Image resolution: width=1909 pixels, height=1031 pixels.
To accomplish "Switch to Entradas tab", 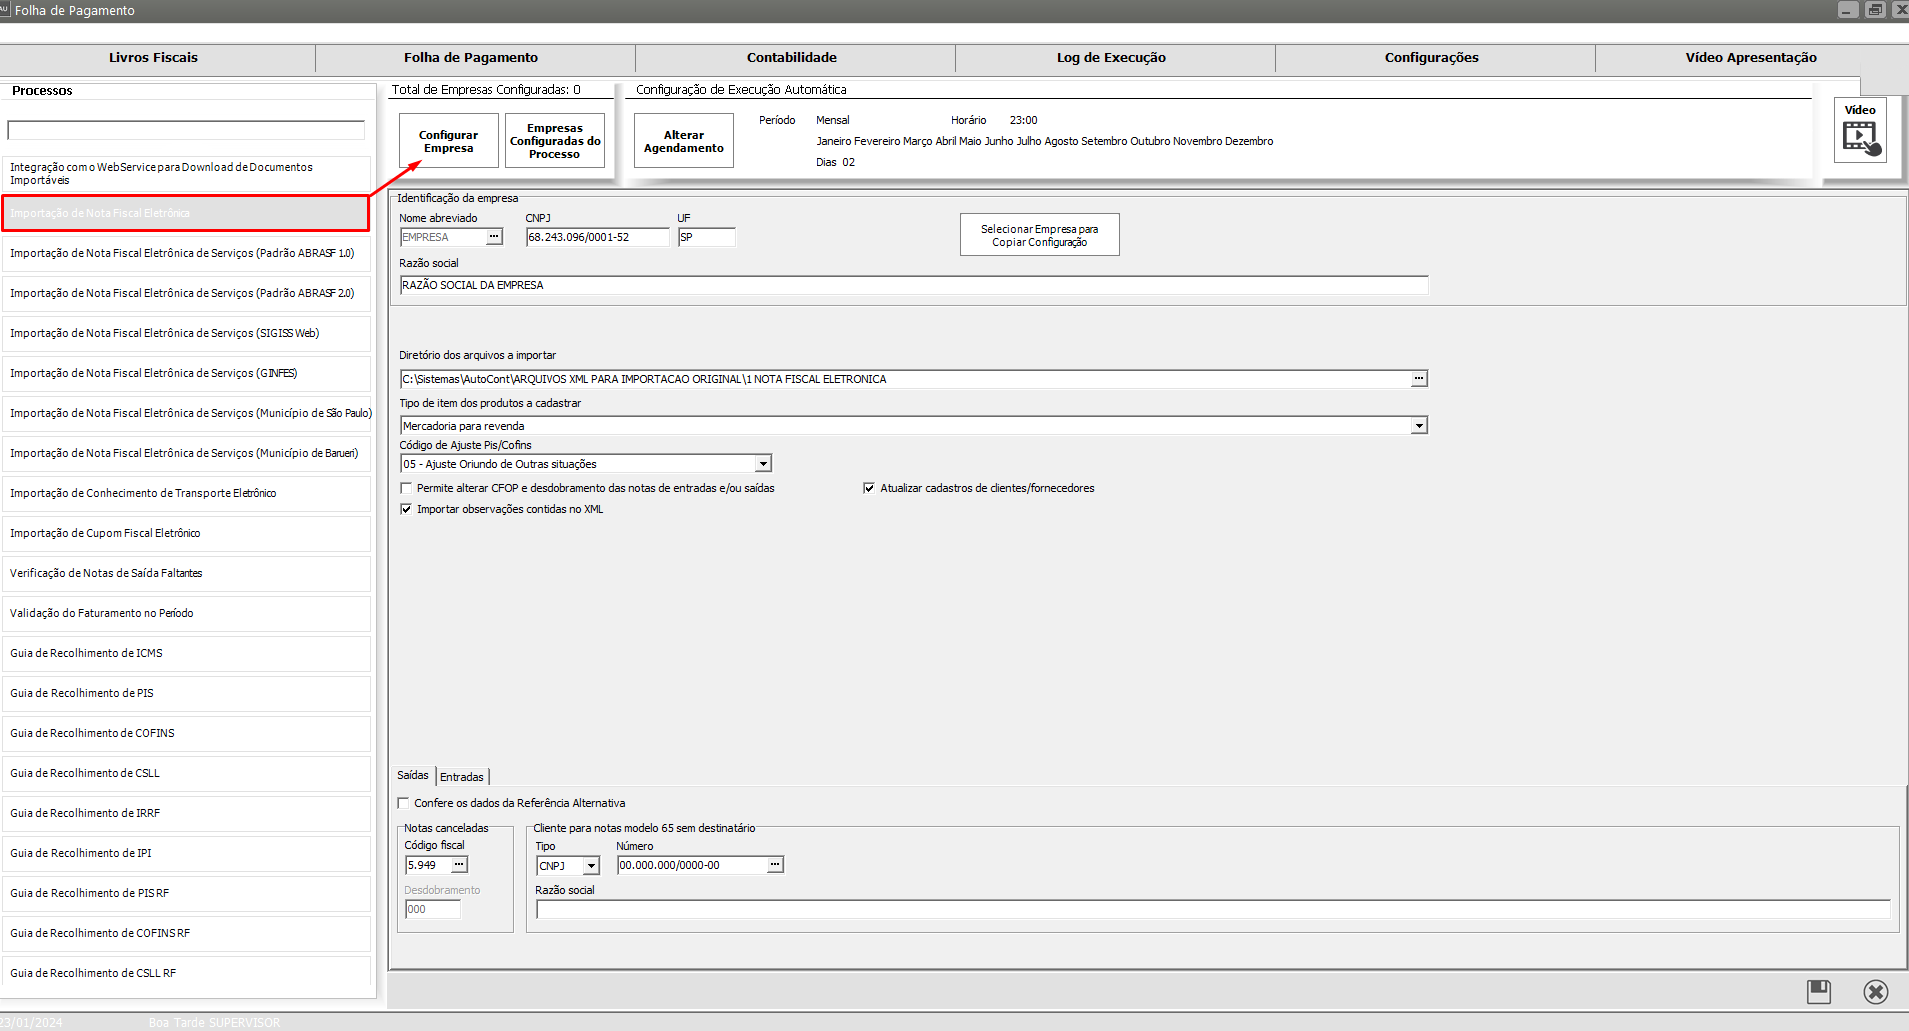I will [x=462, y=777].
